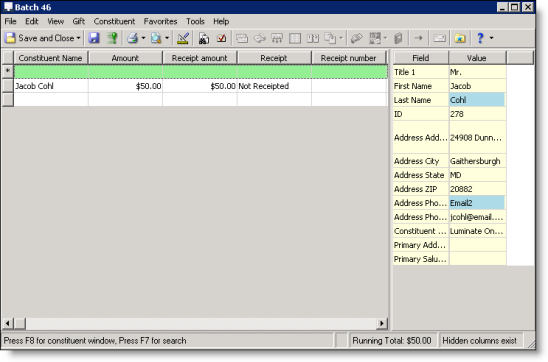Click the ID value 278
This screenshot has height=362, width=548.
pos(477,114)
